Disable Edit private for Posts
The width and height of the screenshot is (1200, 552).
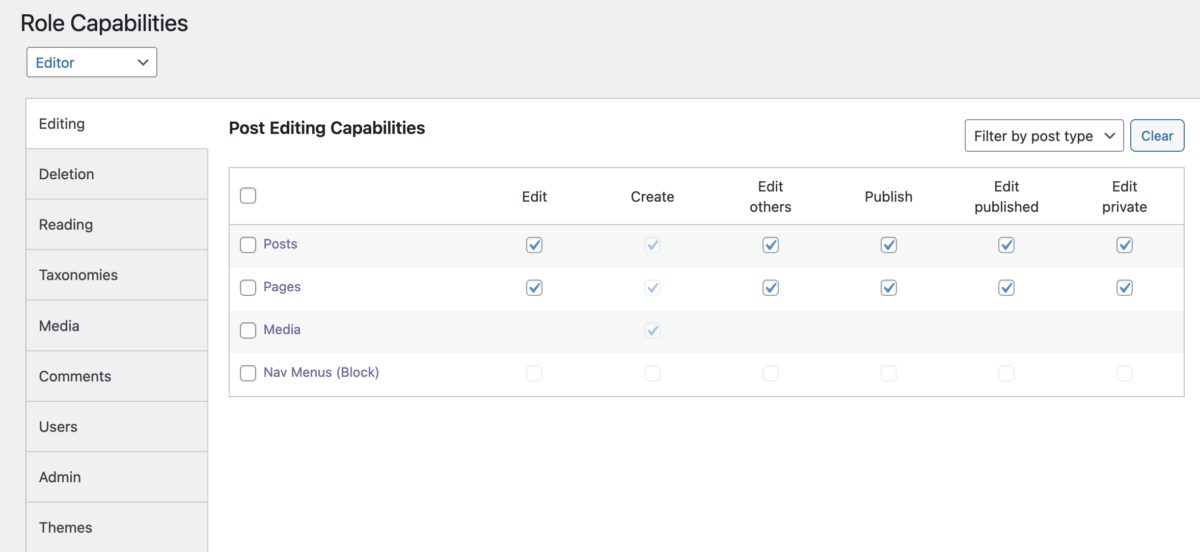(x=1124, y=245)
